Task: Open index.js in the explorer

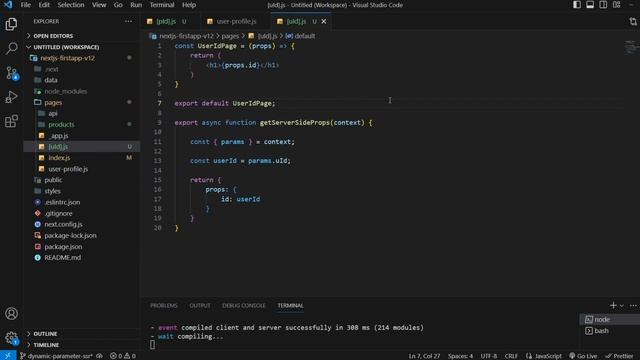Action: (82, 158)
